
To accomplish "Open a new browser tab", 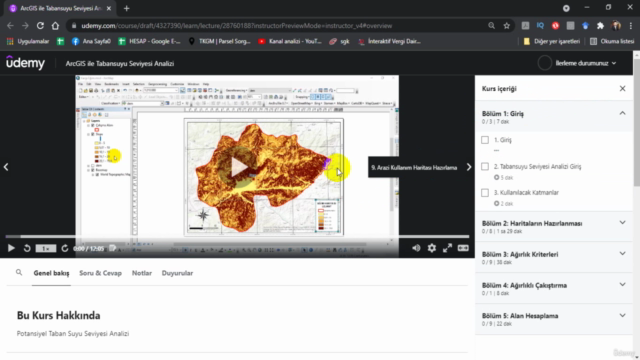I will [127, 8].
